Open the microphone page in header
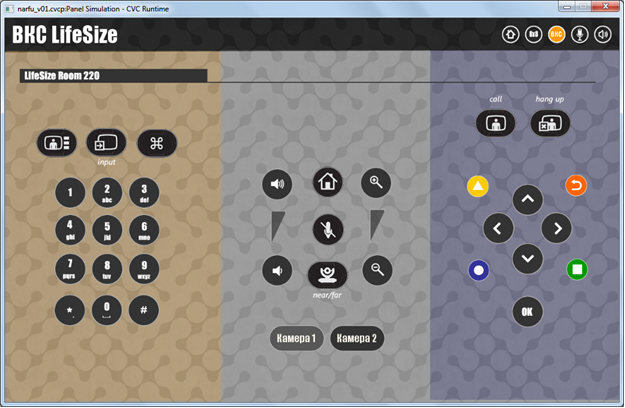This screenshot has height=408, width=625. (x=580, y=35)
